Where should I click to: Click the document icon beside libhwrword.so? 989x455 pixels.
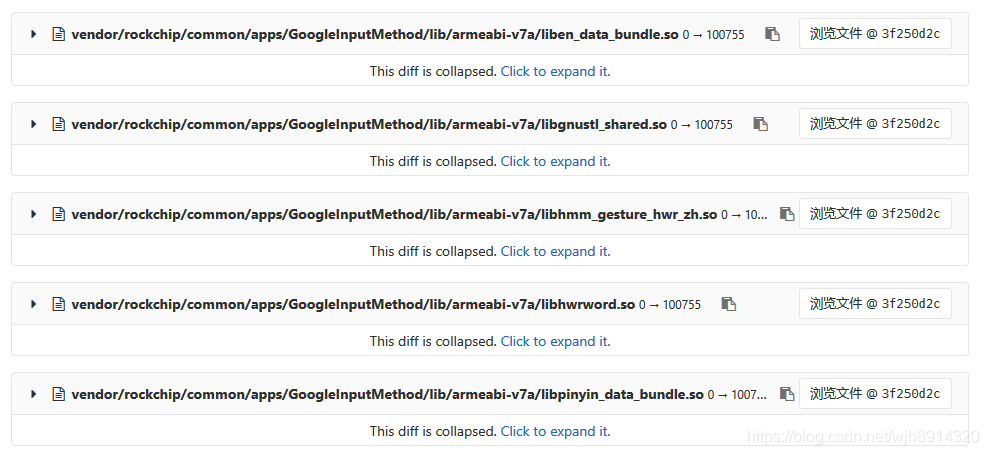pyautogui.click(x=59, y=304)
